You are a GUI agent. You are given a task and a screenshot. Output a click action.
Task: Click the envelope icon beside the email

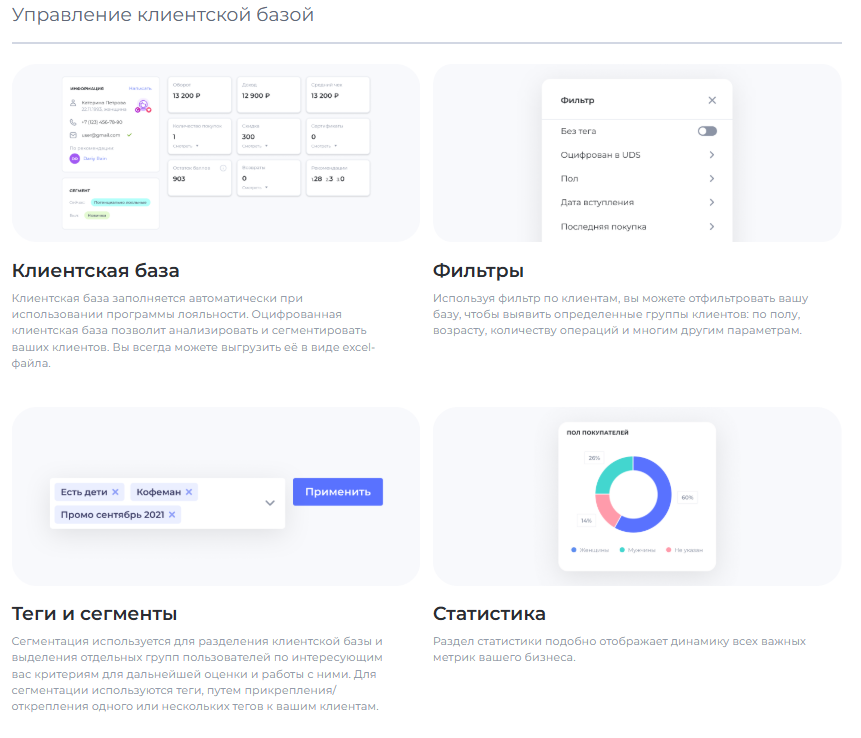[x=73, y=134]
